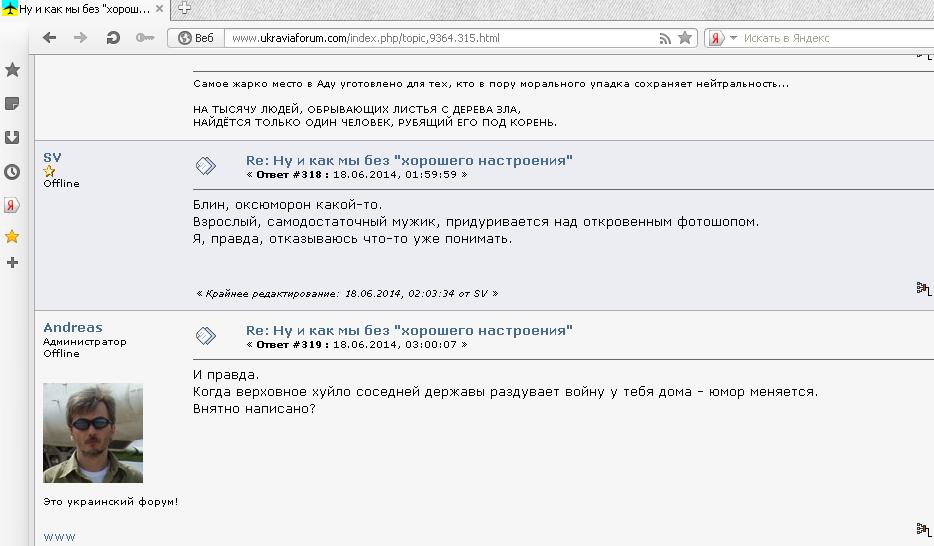Screen dimensions: 934x546
Task: Expand the Yandex search engine dropdown
Action: [x=733, y=38]
